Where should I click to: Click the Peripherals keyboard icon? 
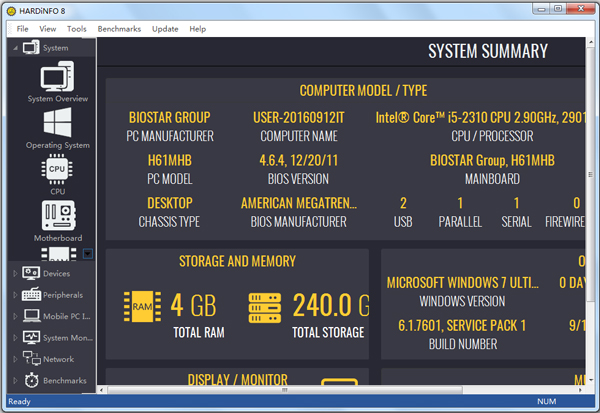[32, 295]
